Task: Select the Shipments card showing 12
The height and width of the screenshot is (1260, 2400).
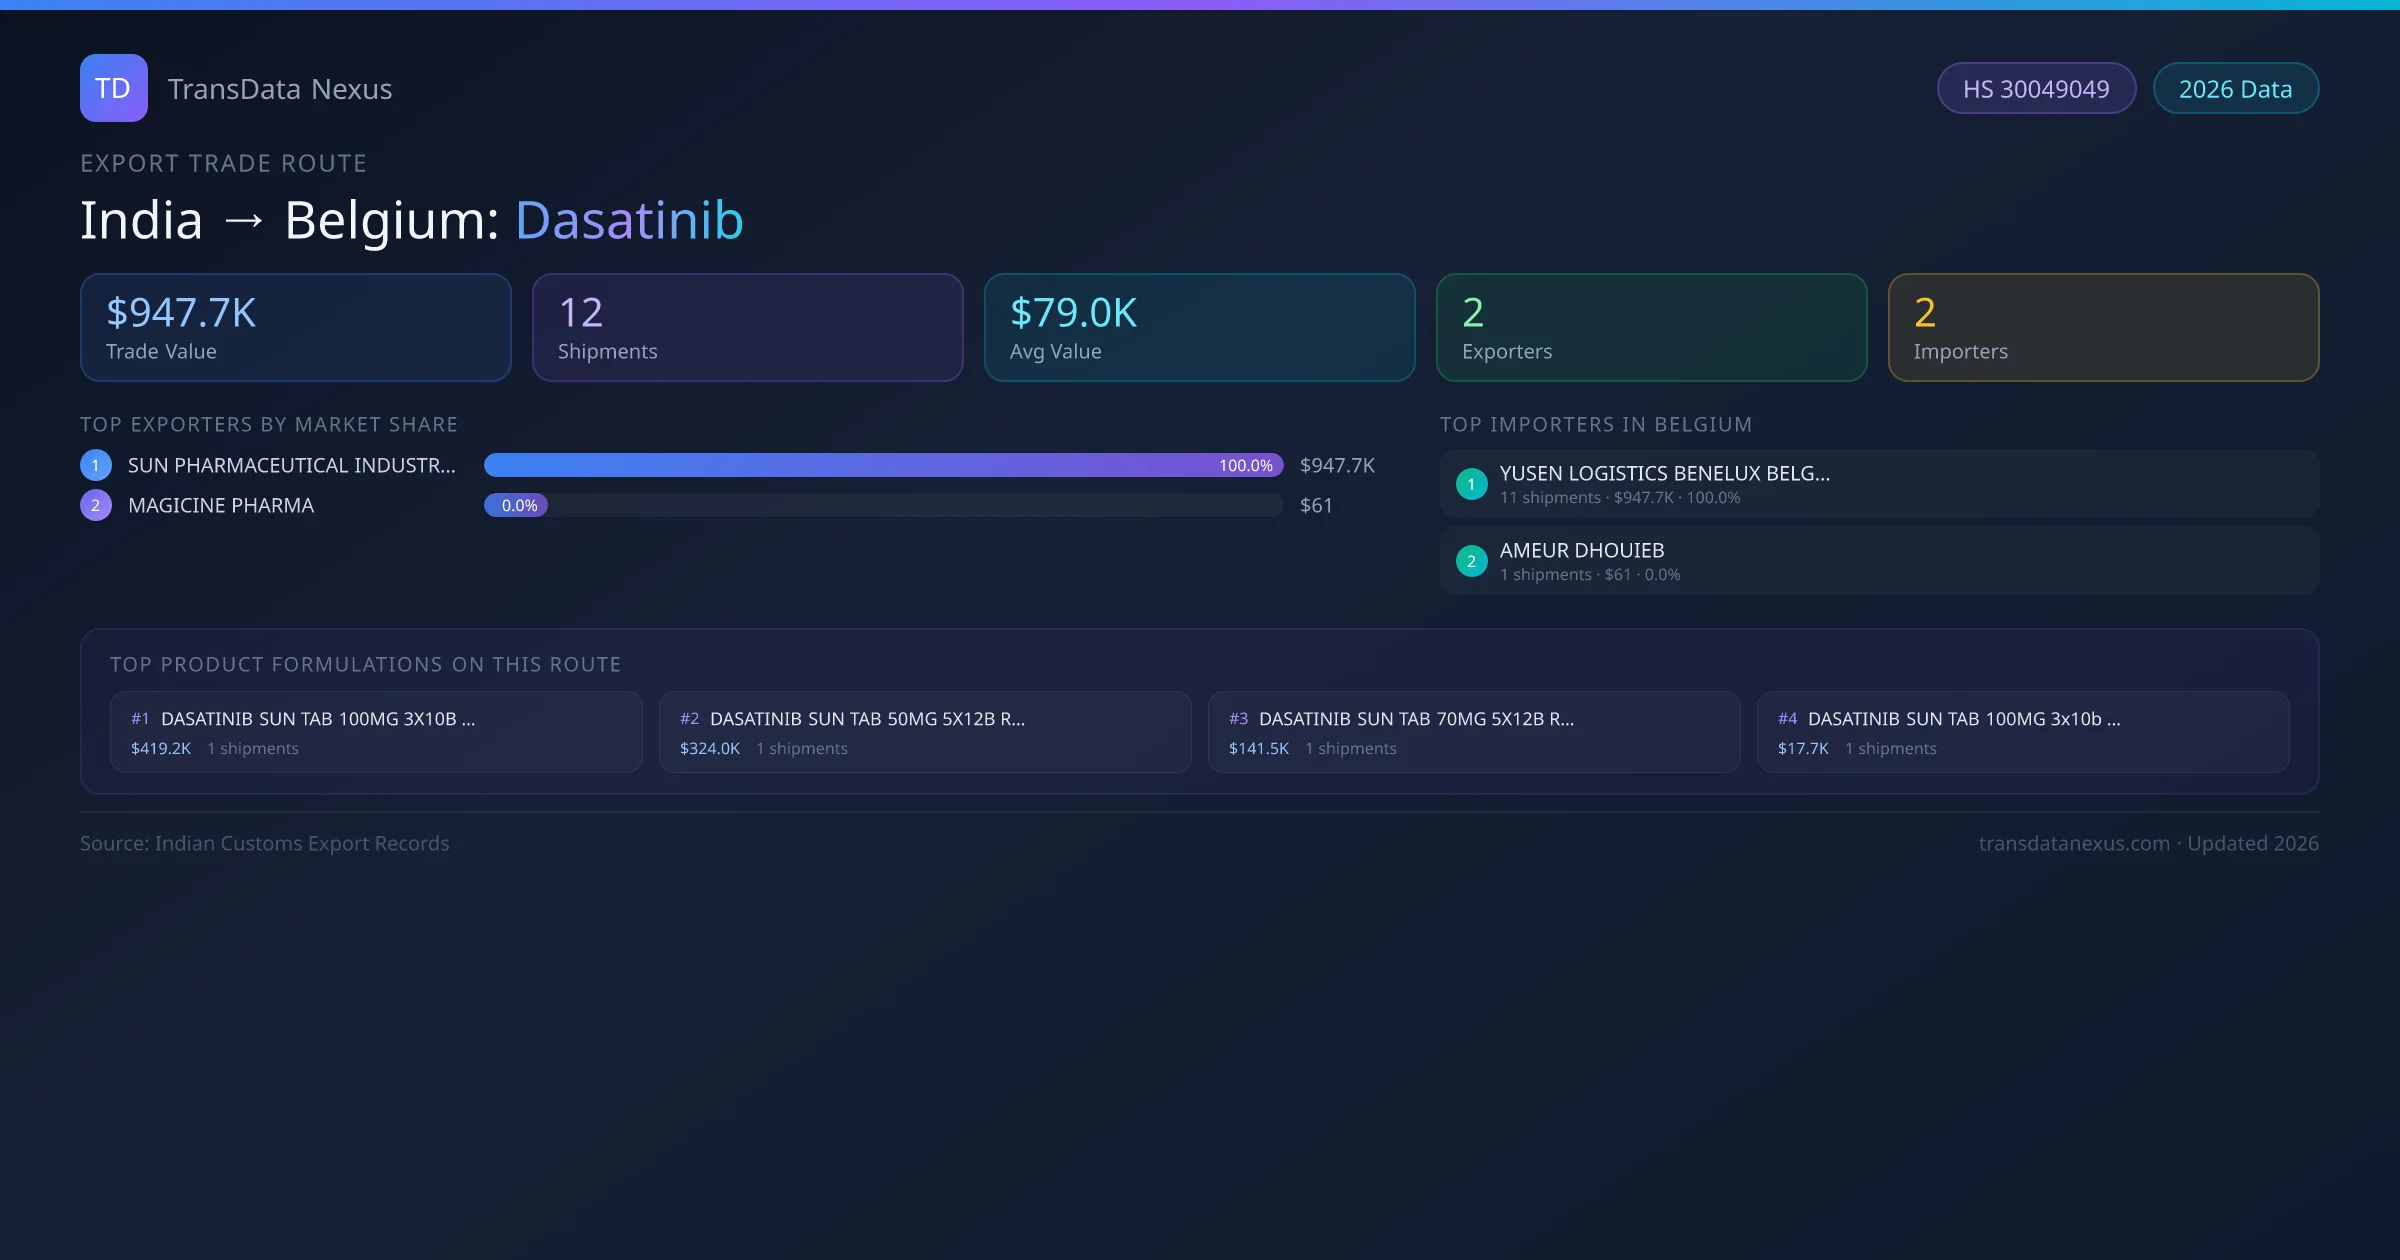Action: pyautogui.click(x=747, y=327)
